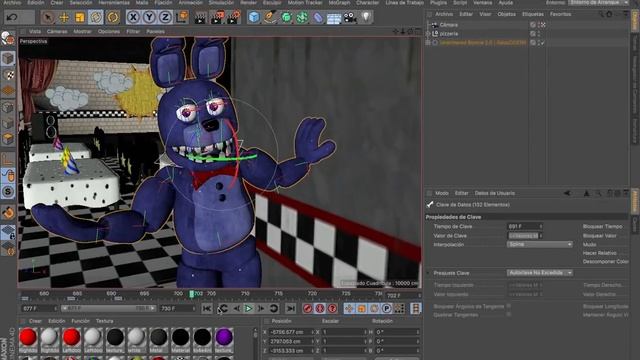
Task: Select Texture mode checker icon in left palette
Action: point(8,75)
